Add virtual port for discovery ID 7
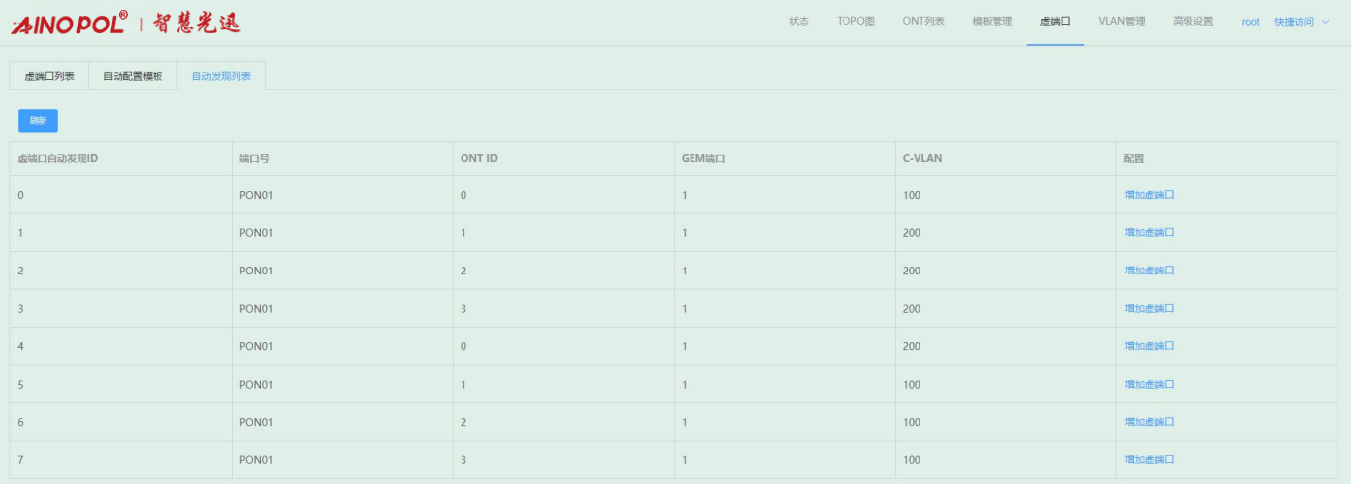This screenshot has width=1353, height=484. click(1148, 460)
